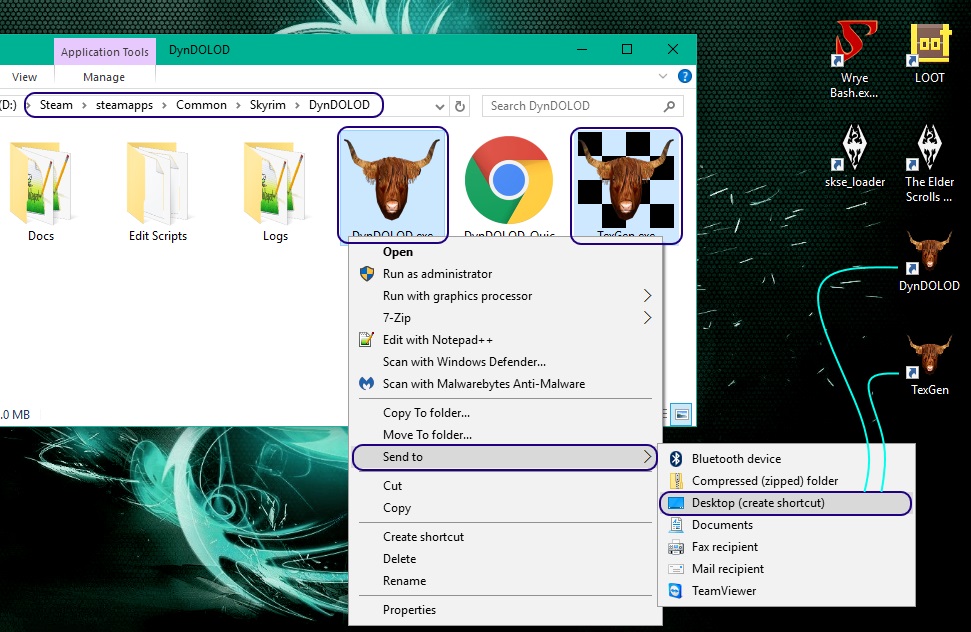
Task: Refresh the Explorer address bar
Action: 459,106
